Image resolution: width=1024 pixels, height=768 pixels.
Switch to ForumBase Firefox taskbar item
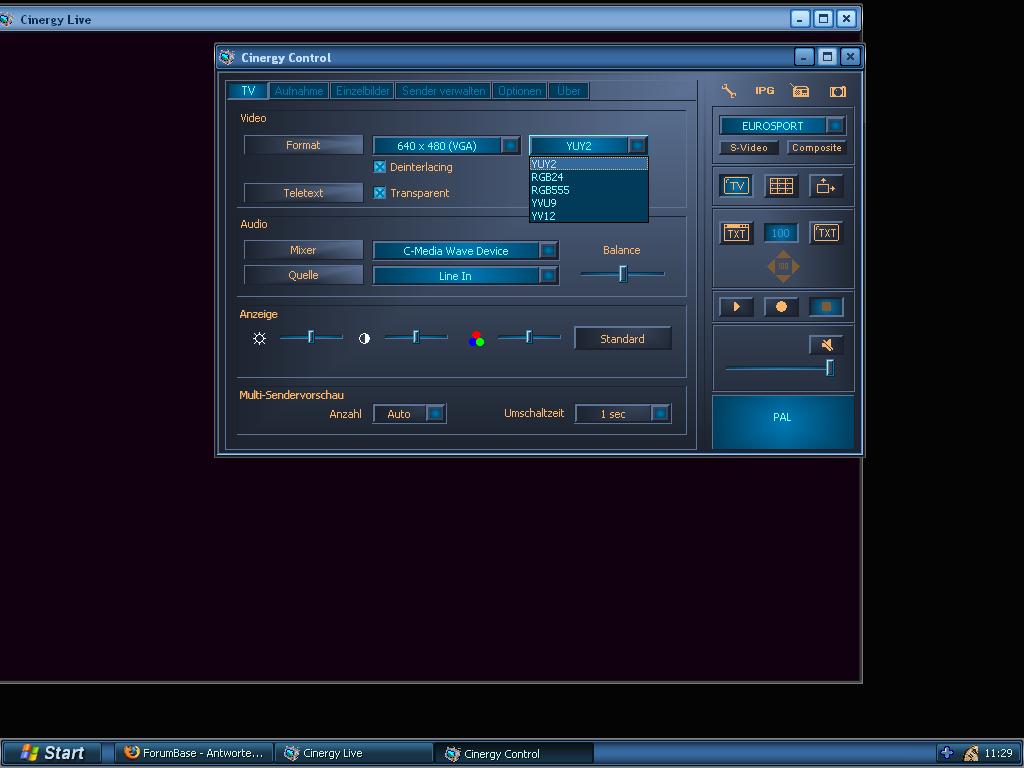click(x=193, y=753)
